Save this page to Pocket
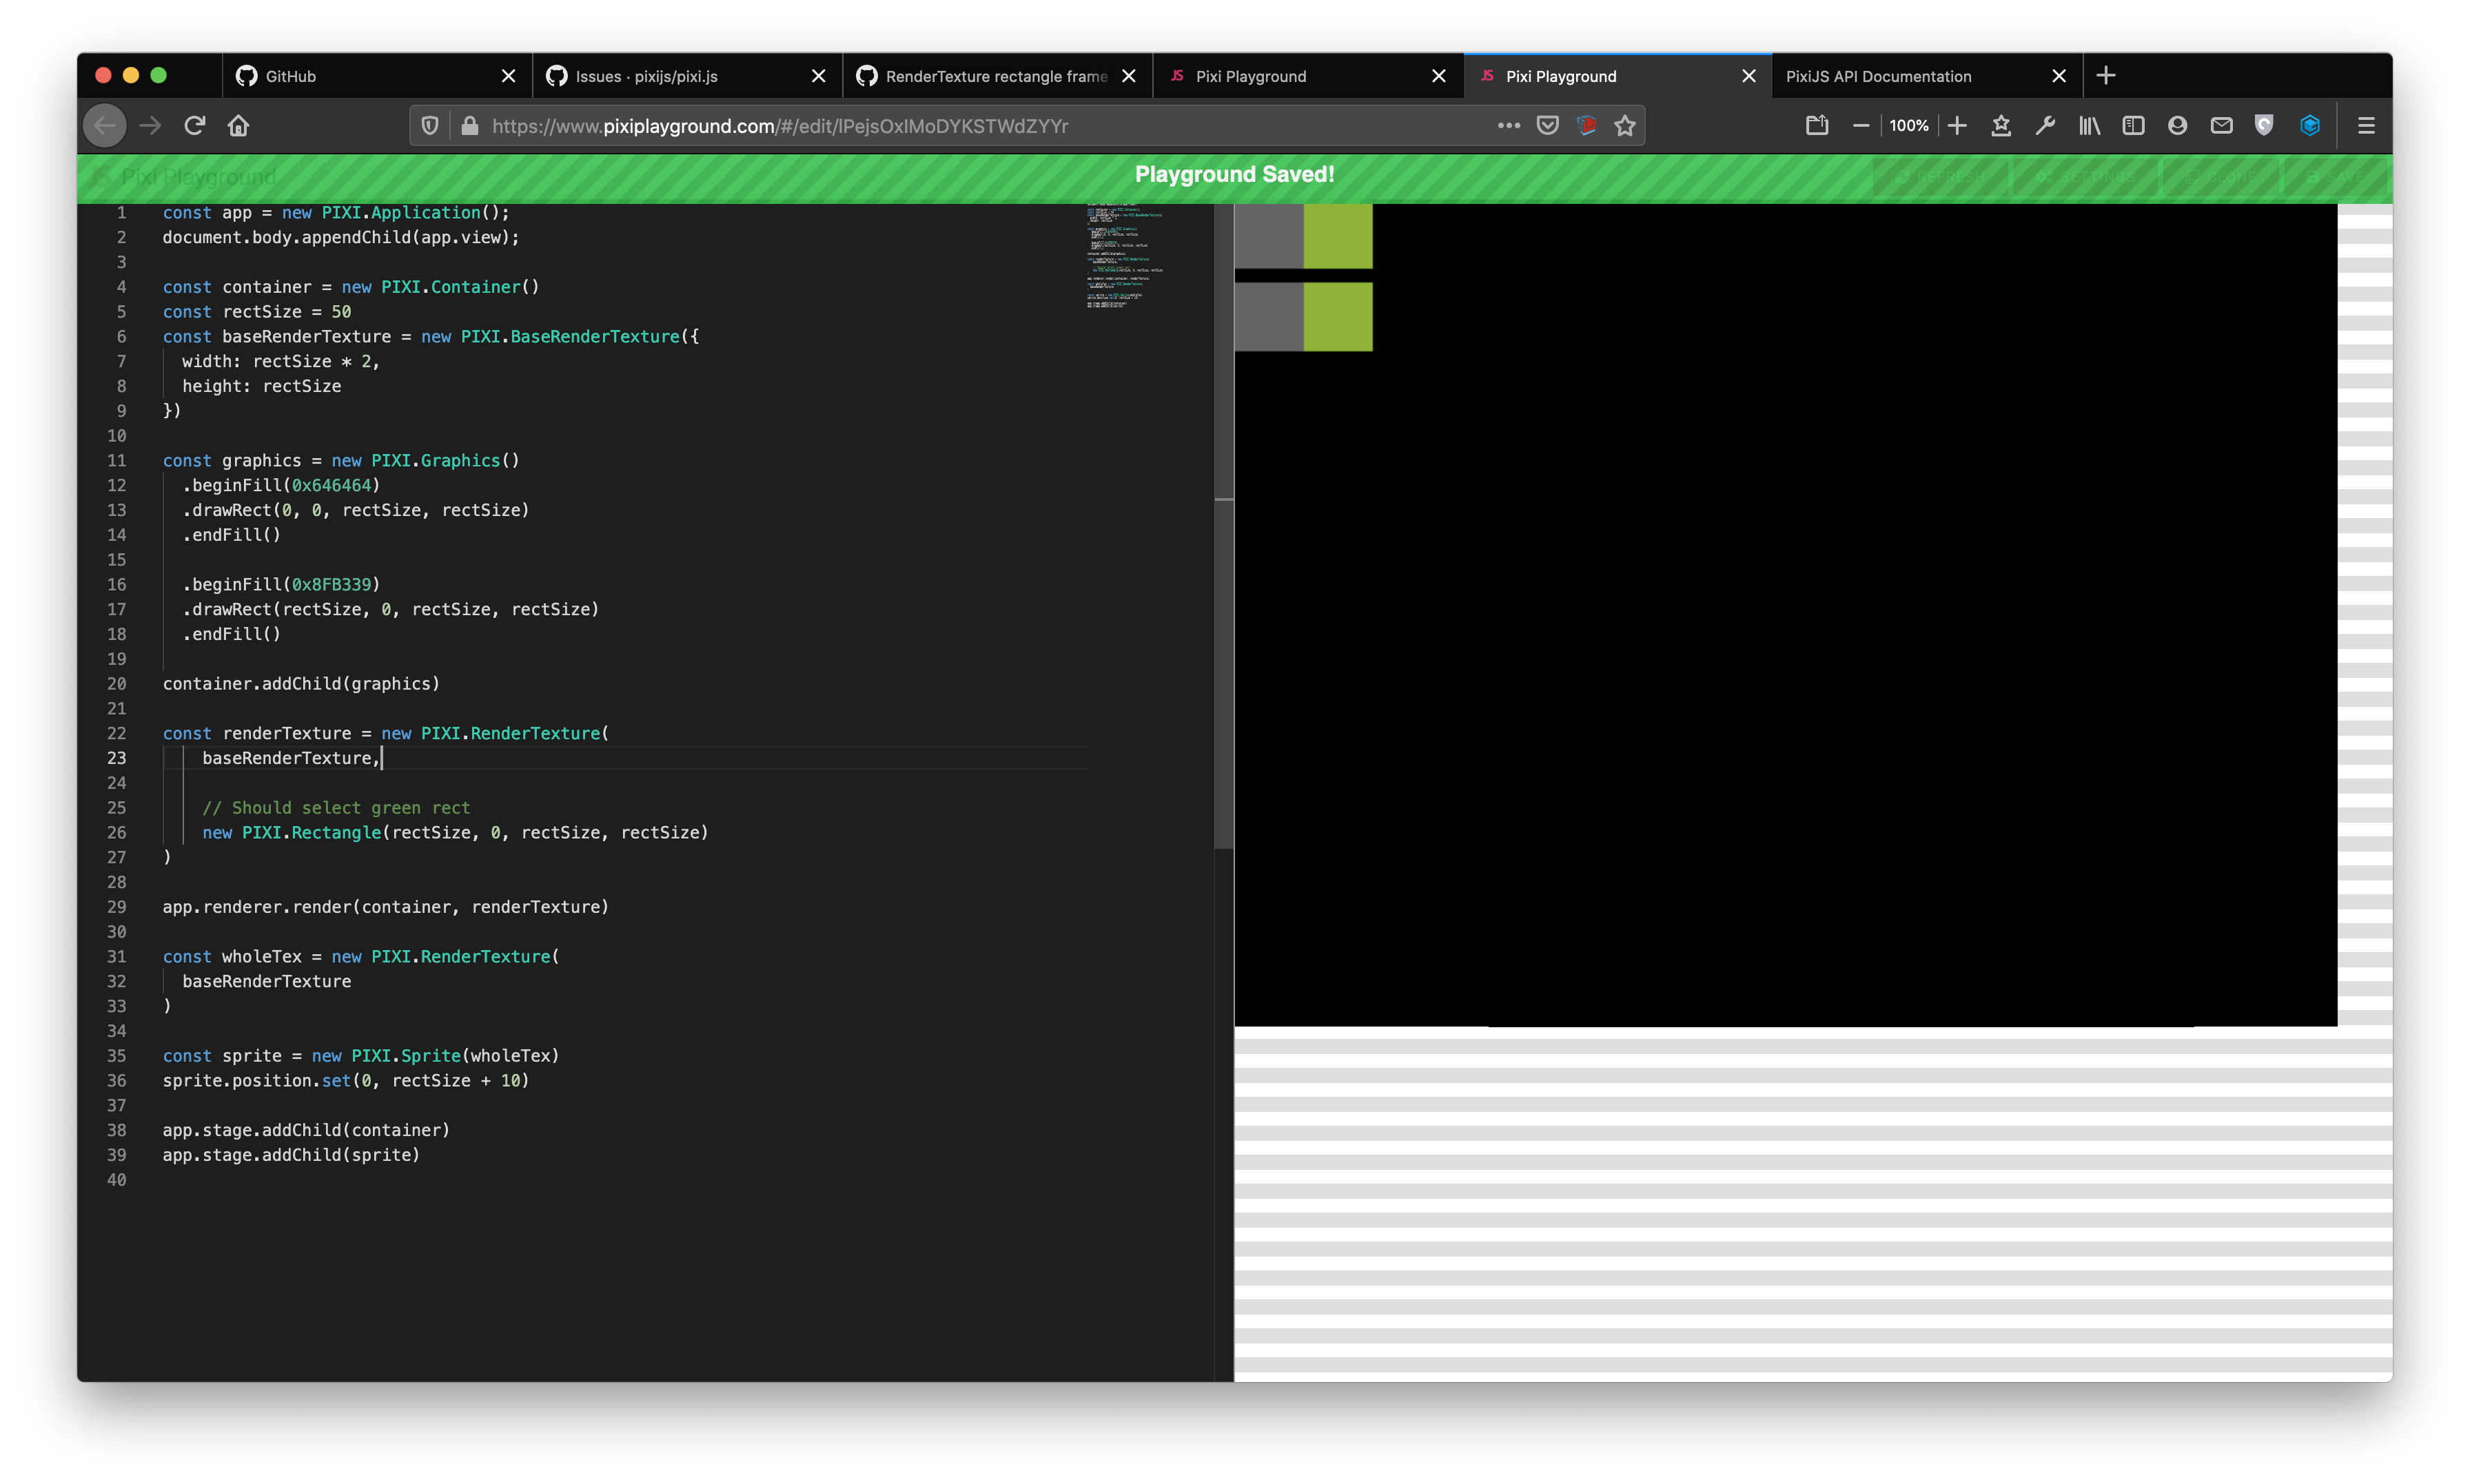The width and height of the screenshot is (2470, 1484). point(1548,125)
